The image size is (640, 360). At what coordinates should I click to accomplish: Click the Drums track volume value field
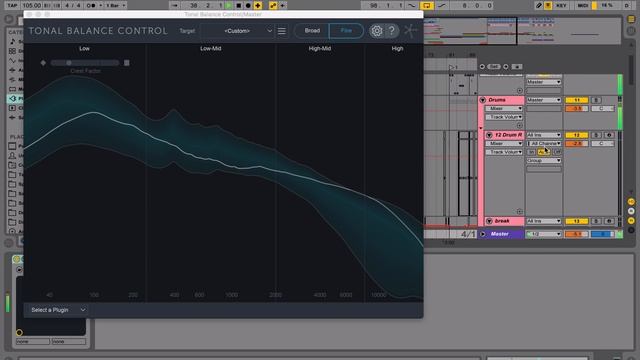coord(576,109)
